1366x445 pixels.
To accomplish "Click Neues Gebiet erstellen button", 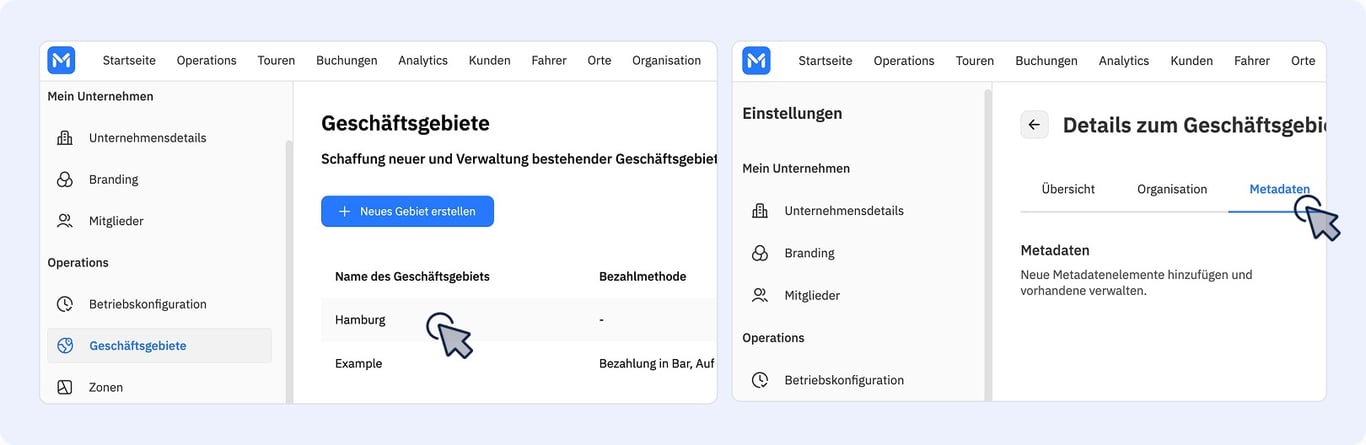I will pos(407,211).
